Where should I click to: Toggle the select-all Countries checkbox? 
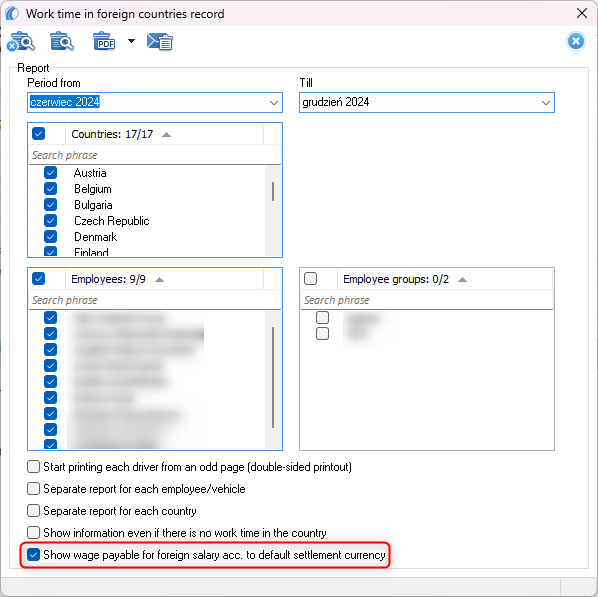pos(39,134)
